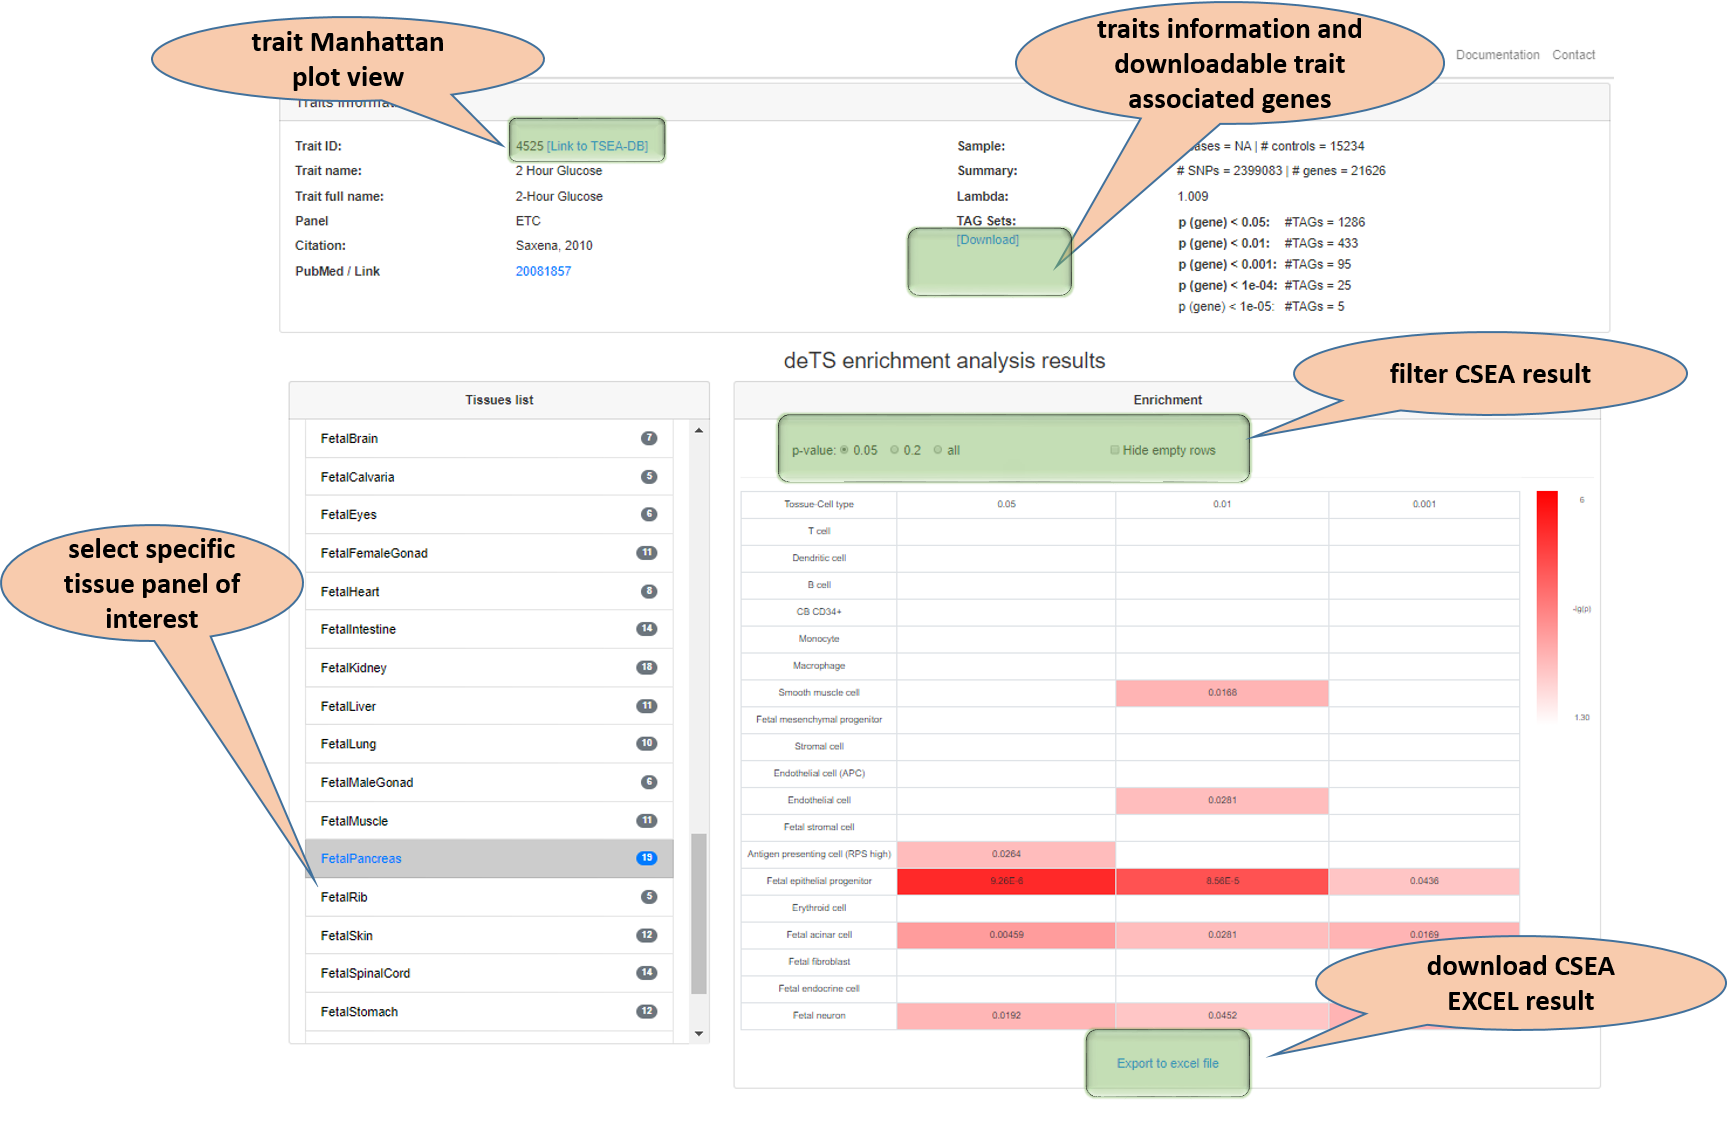Open the Documentation menu item
This screenshot has height=1143, width=1728.
[x=1497, y=55]
